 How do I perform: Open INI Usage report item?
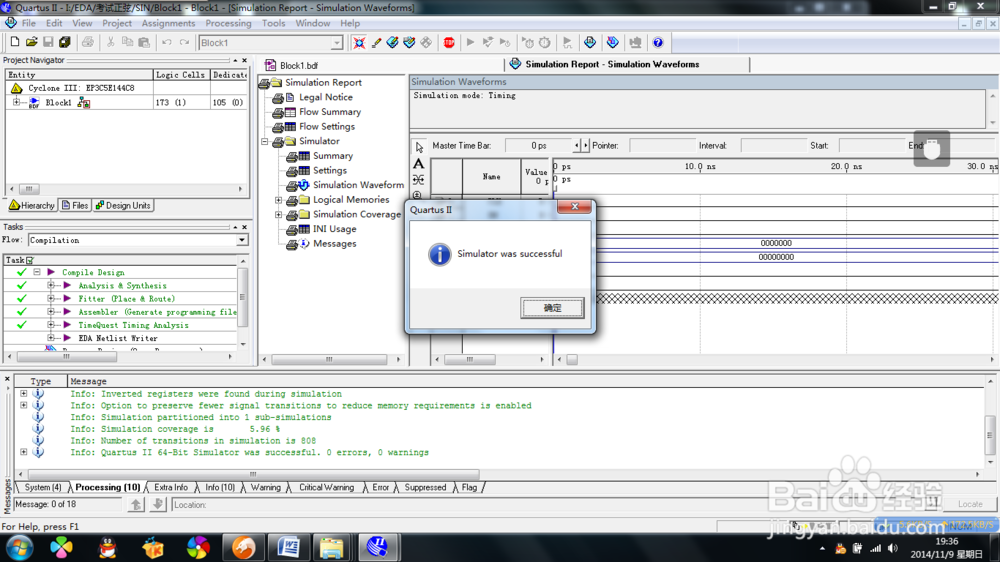pyautogui.click(x=334, y=229)
